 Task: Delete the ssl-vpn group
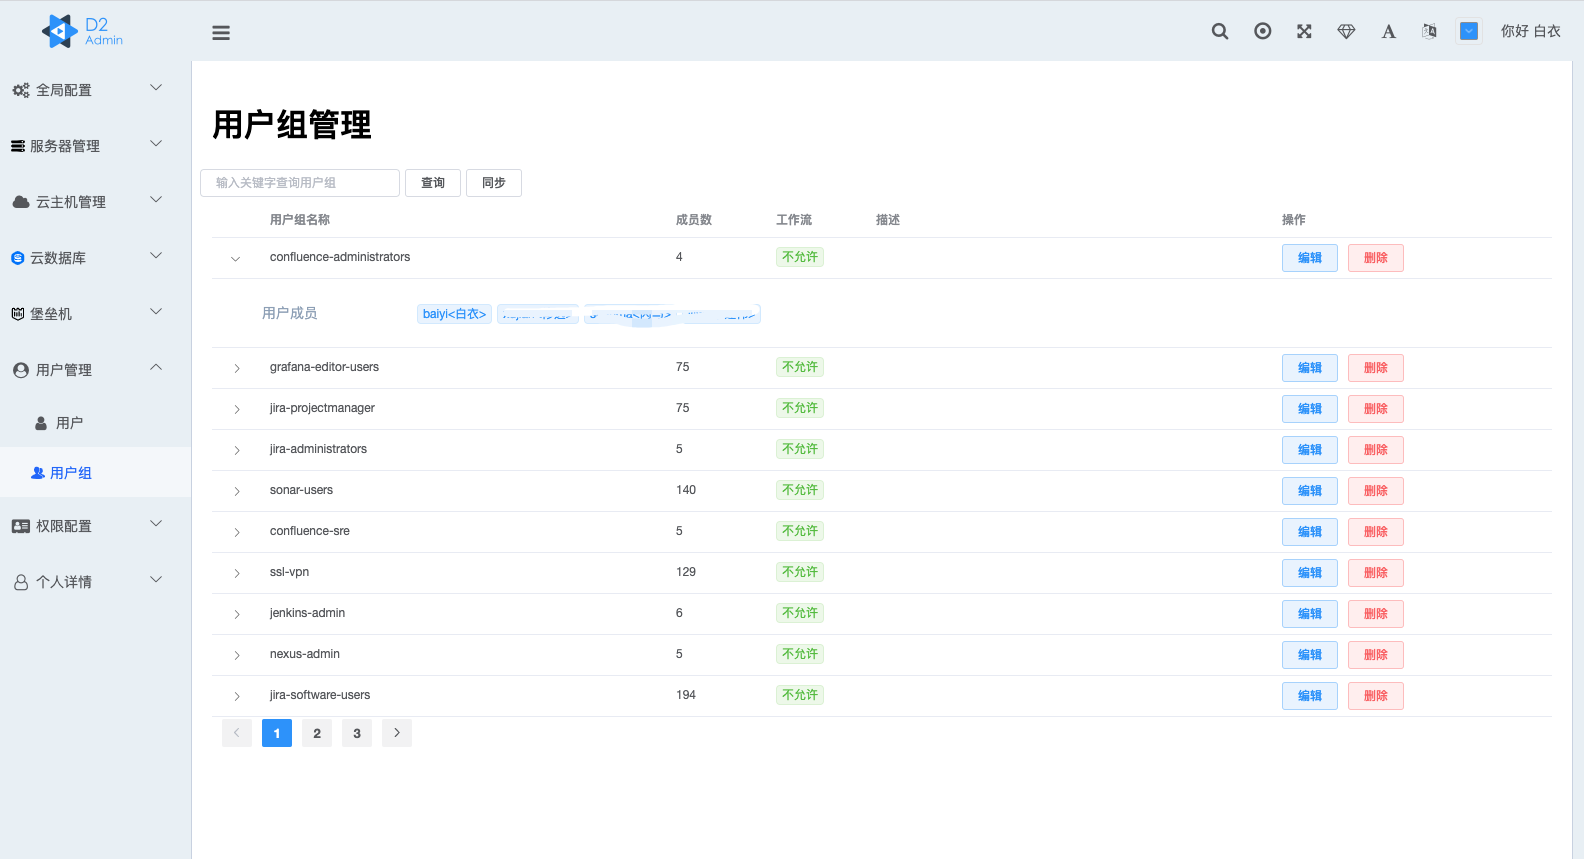point(1376,573)
